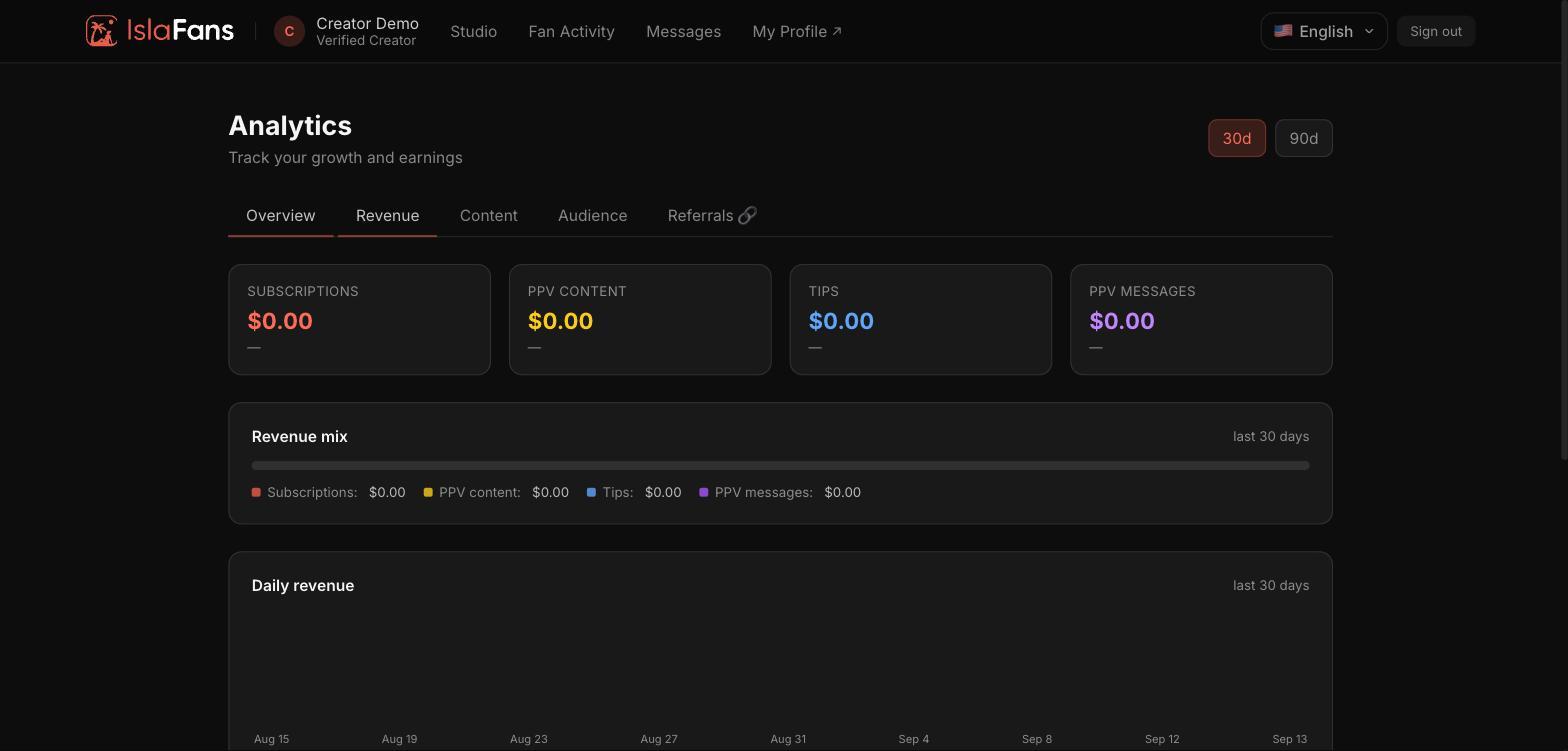
Task: Click the Sign out button
Action: point(1436,31)
